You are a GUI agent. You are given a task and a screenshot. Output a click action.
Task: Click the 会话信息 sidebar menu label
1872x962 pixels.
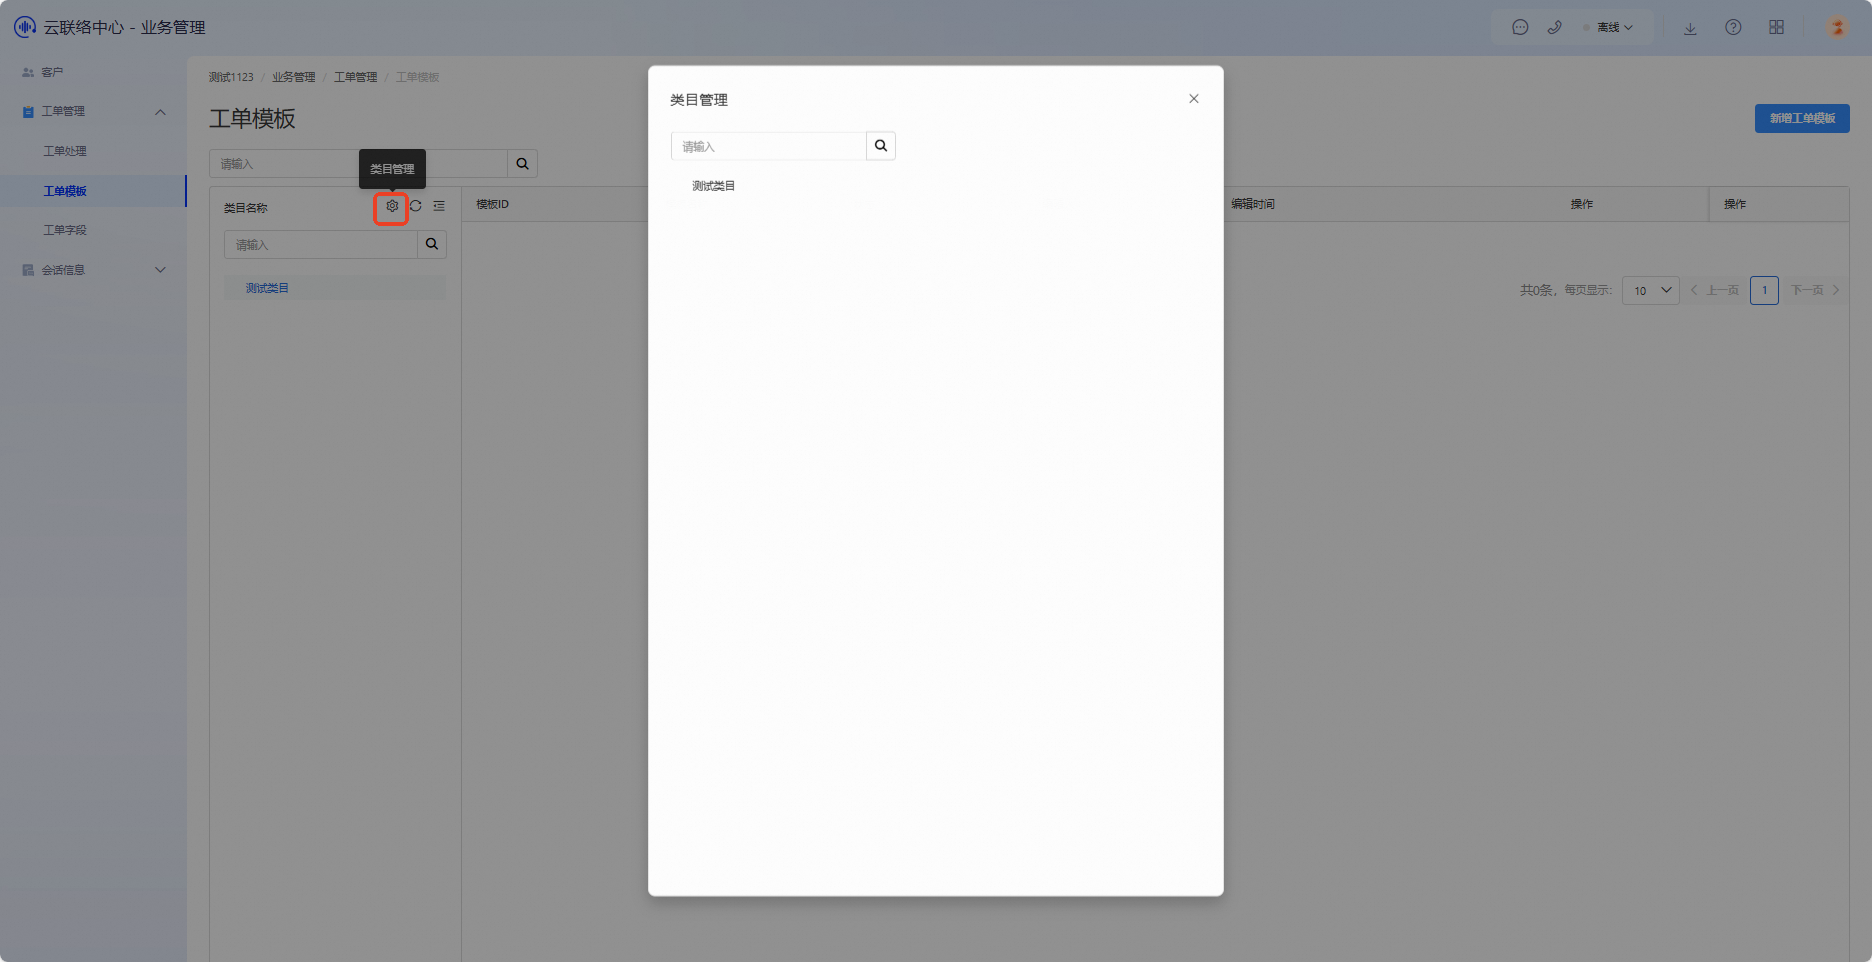63,270
